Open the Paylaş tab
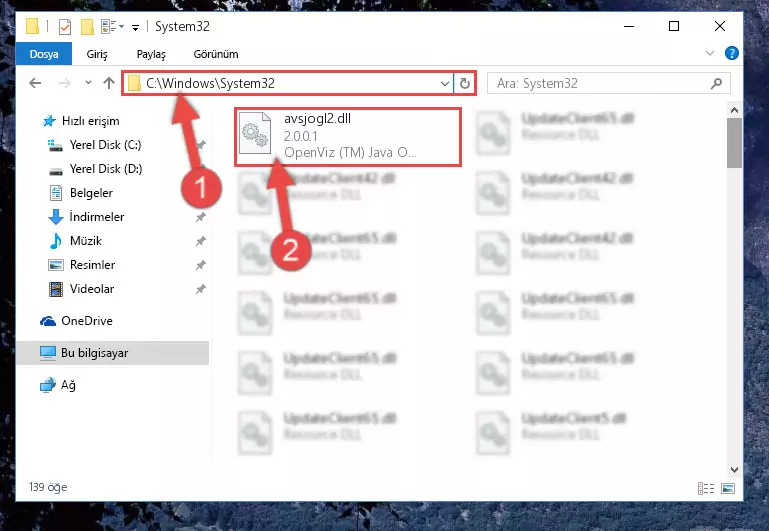Screen dimensions: 769x531 point(151,54)
